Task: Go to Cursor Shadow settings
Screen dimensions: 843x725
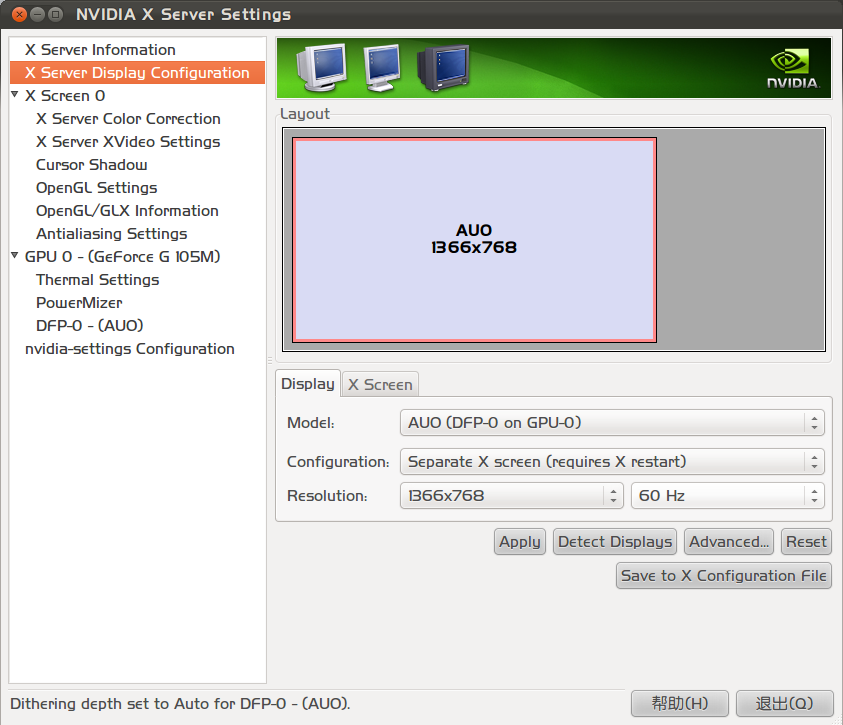Action: (91, 165)
